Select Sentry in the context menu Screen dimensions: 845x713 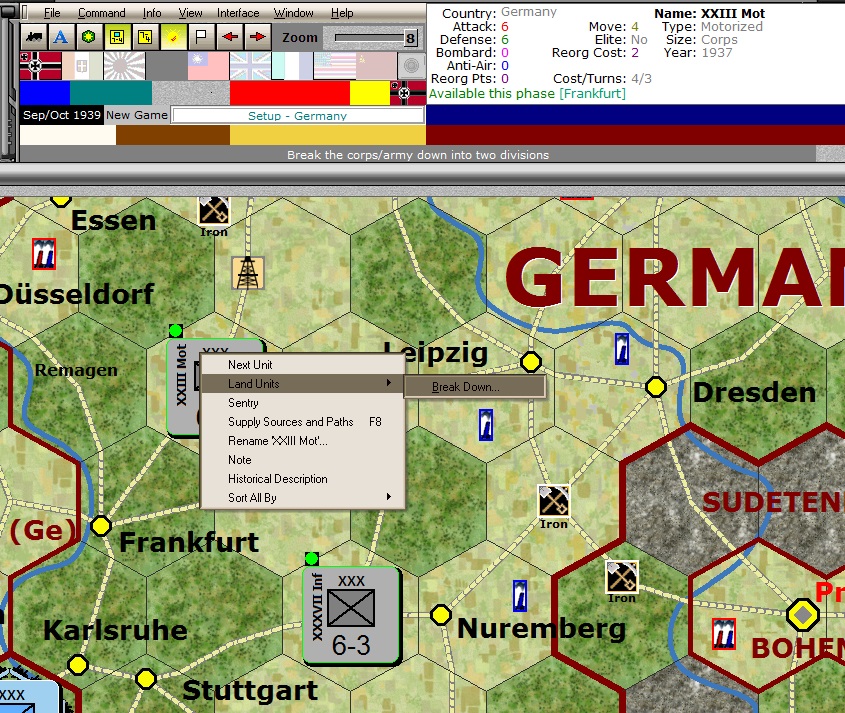302,403
